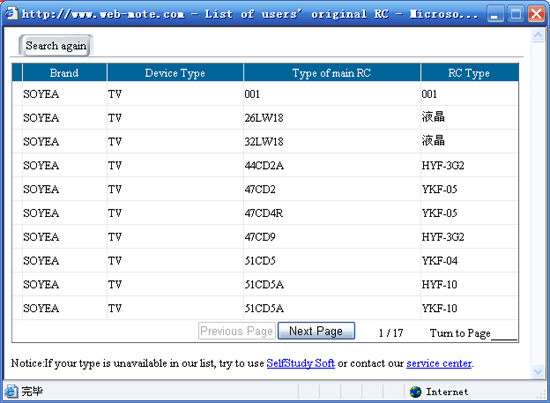Image resolution: width=550 pixels, height=403 pixels.
Task: Click the Internet zone globe icon
Action: (415, 392)
